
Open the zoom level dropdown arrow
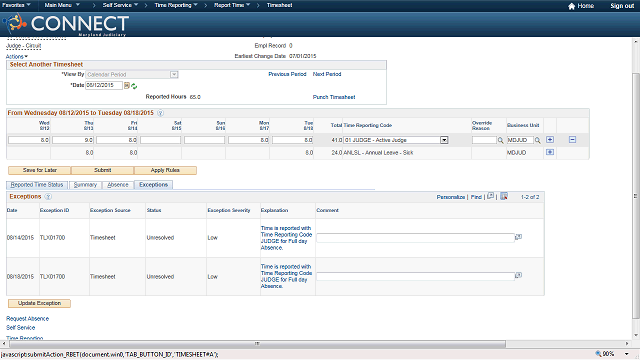pyautogui.click(x=627, y=354)
